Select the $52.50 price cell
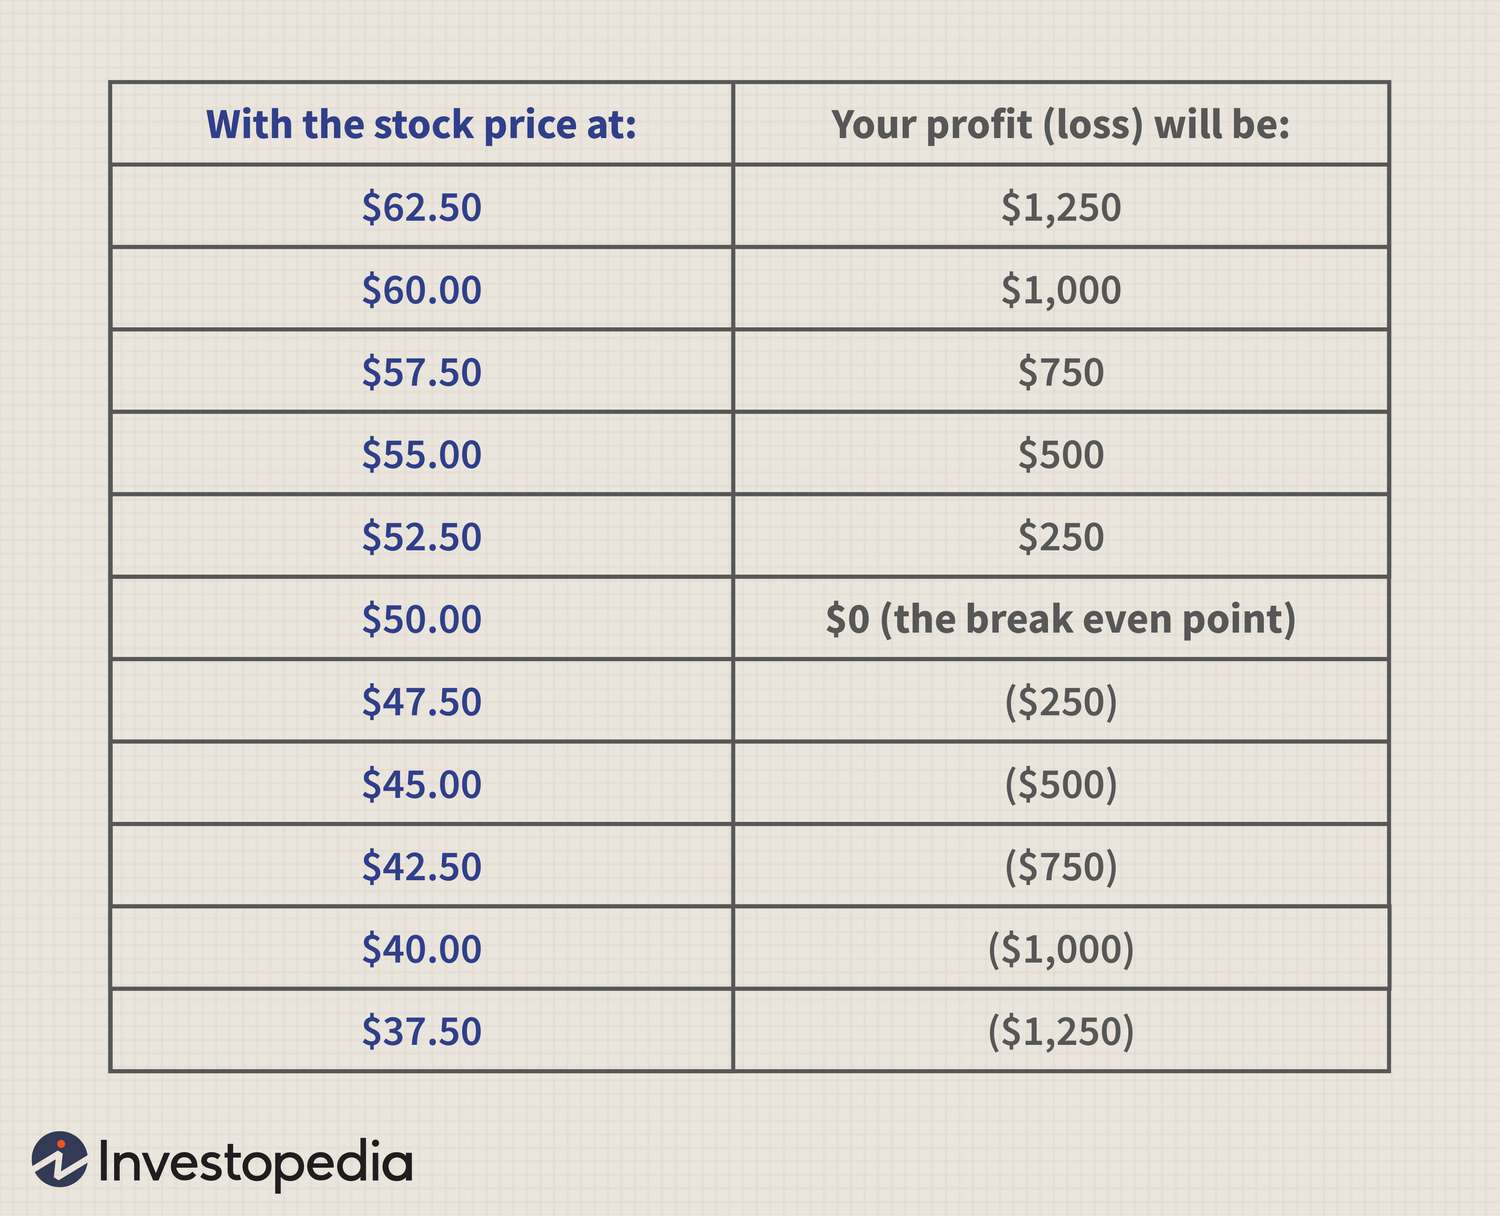The height and width of the screenshot is (1216, 1500). [421, 536]
